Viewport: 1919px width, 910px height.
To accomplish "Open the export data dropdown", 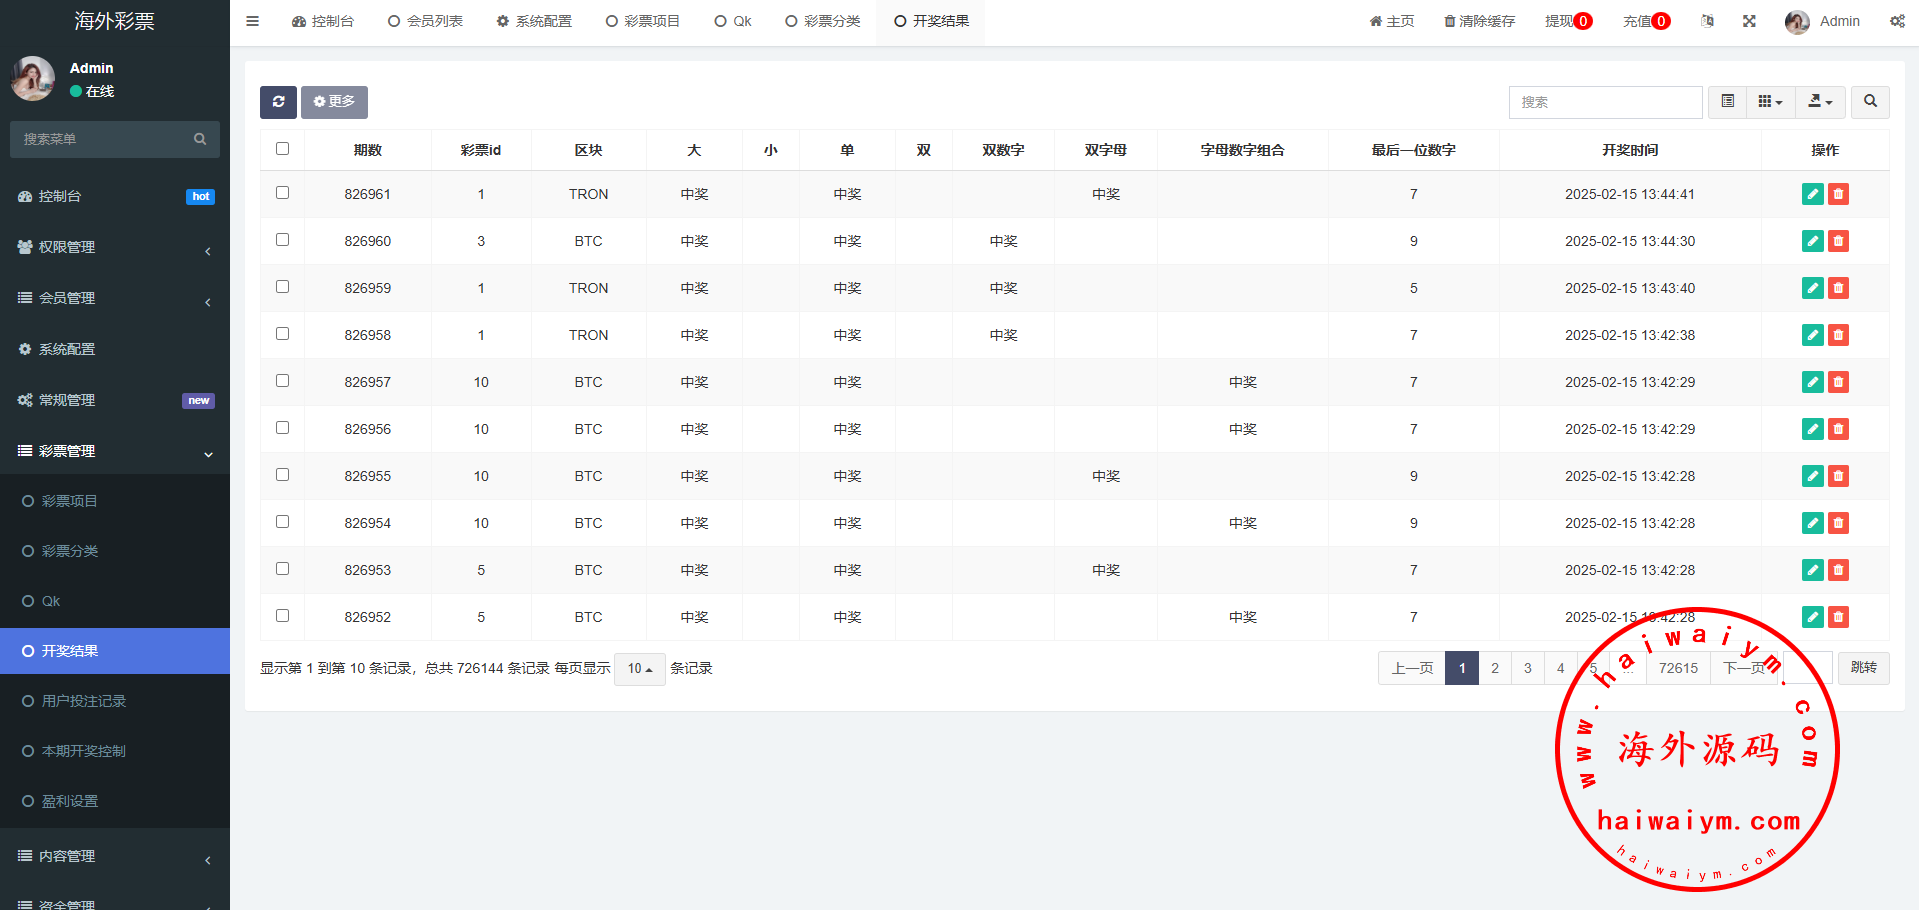I will click(1820, 102).
